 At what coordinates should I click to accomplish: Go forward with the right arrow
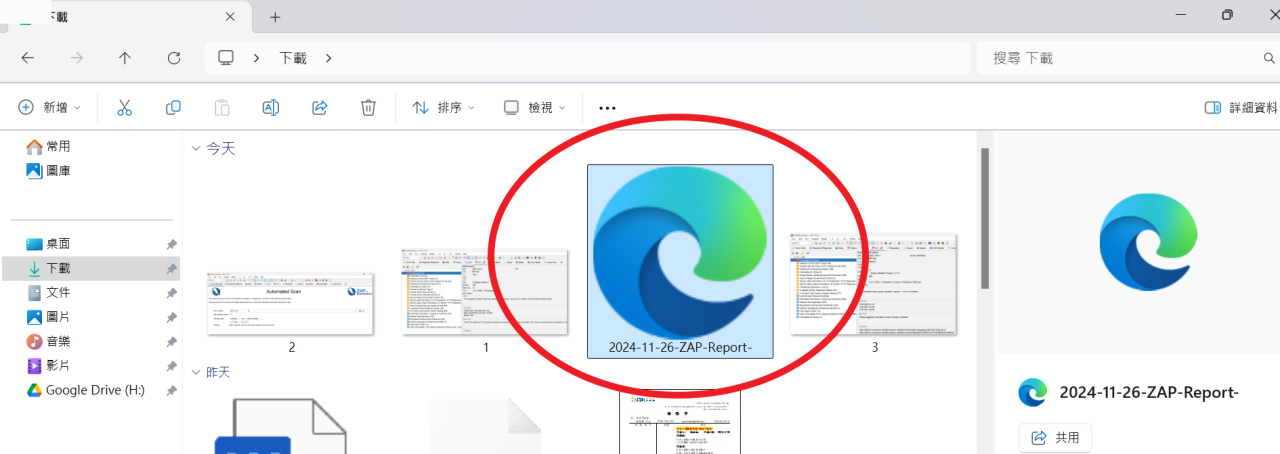click(x=76, y=58)
